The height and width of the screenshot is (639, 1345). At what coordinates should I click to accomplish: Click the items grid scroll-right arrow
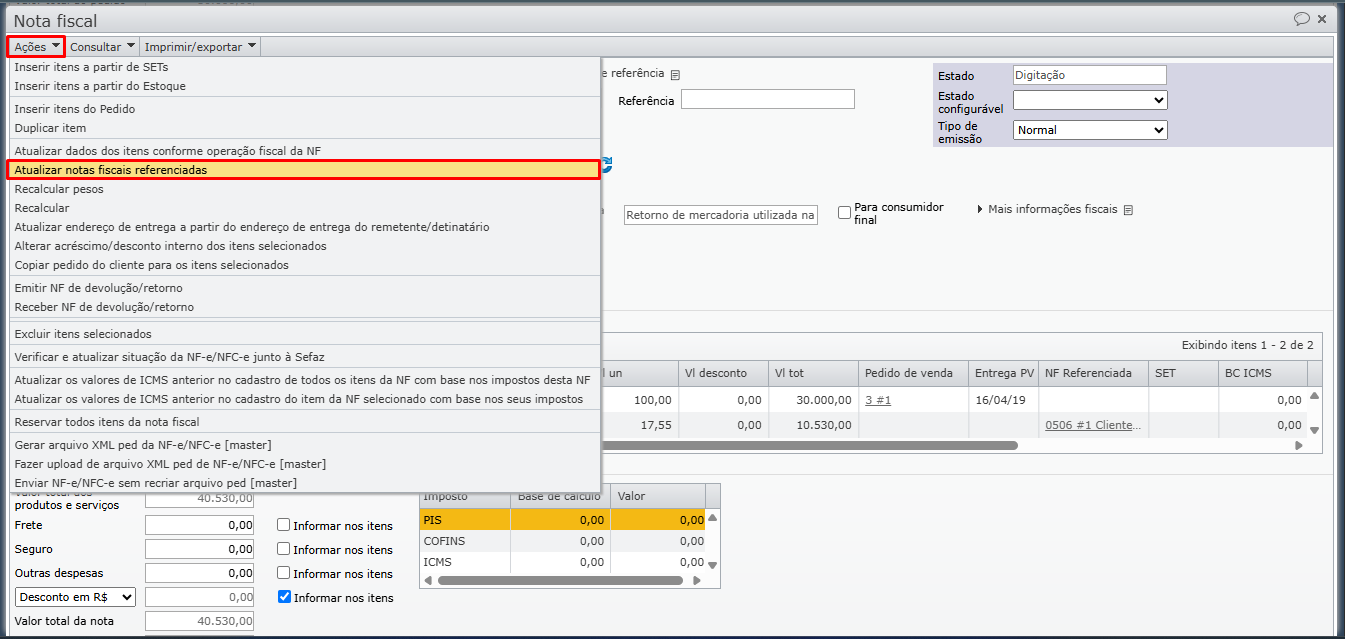[x=1299, y=446]
